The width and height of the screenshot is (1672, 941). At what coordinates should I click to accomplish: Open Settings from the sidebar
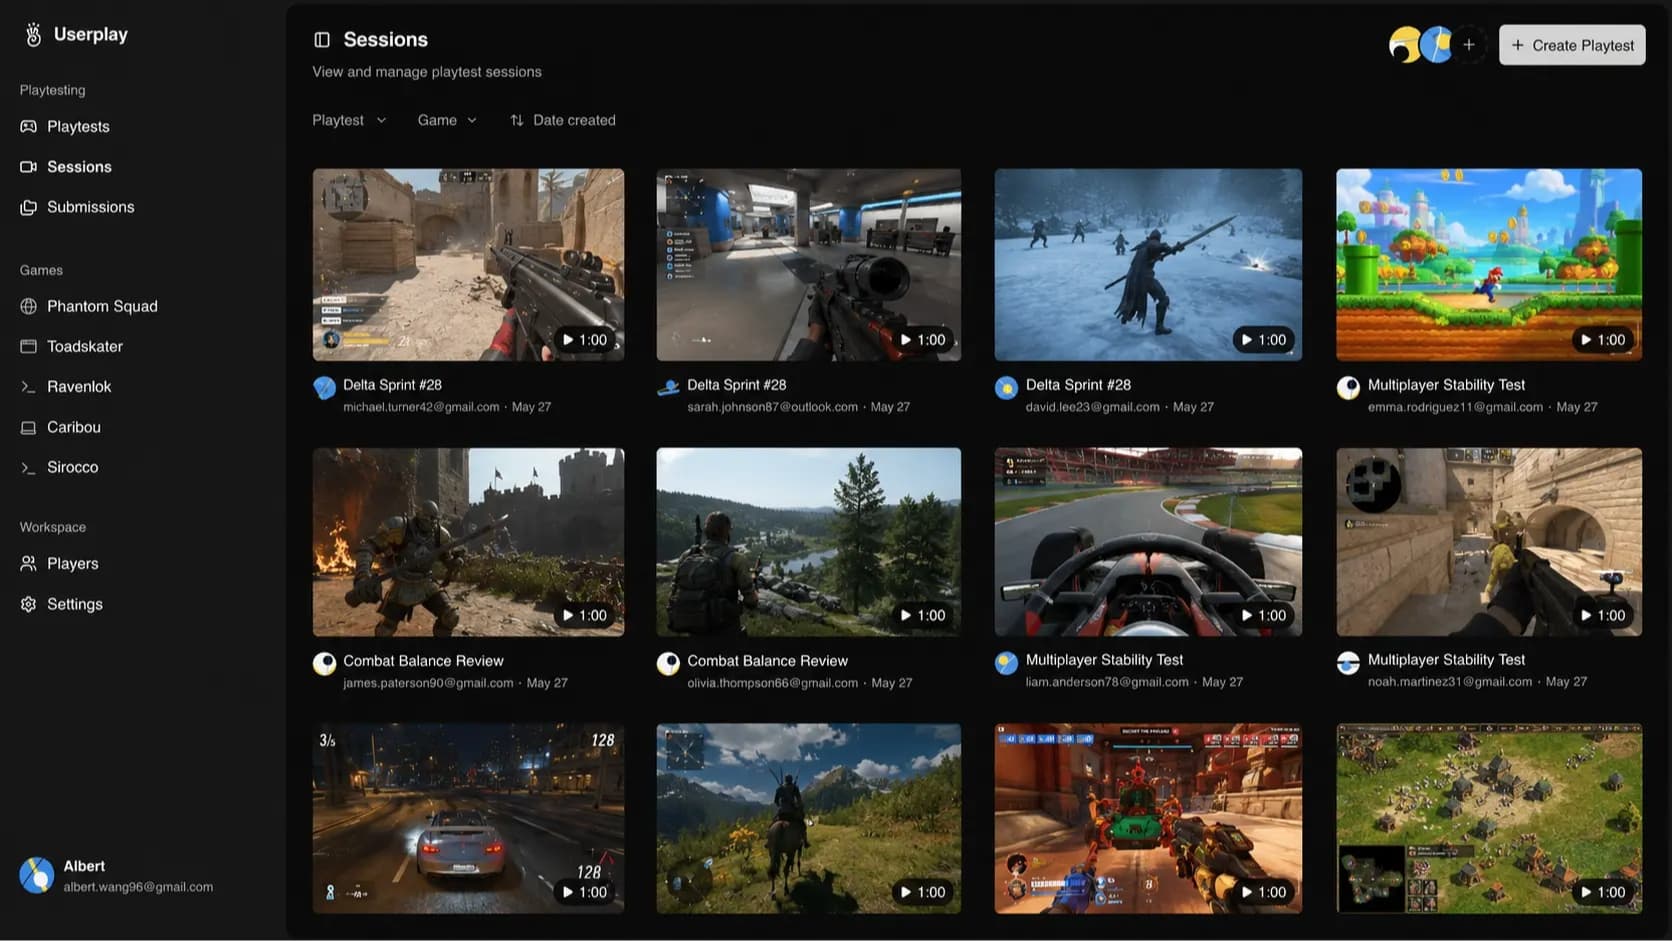pyautogui.click(x=74, y=604)
